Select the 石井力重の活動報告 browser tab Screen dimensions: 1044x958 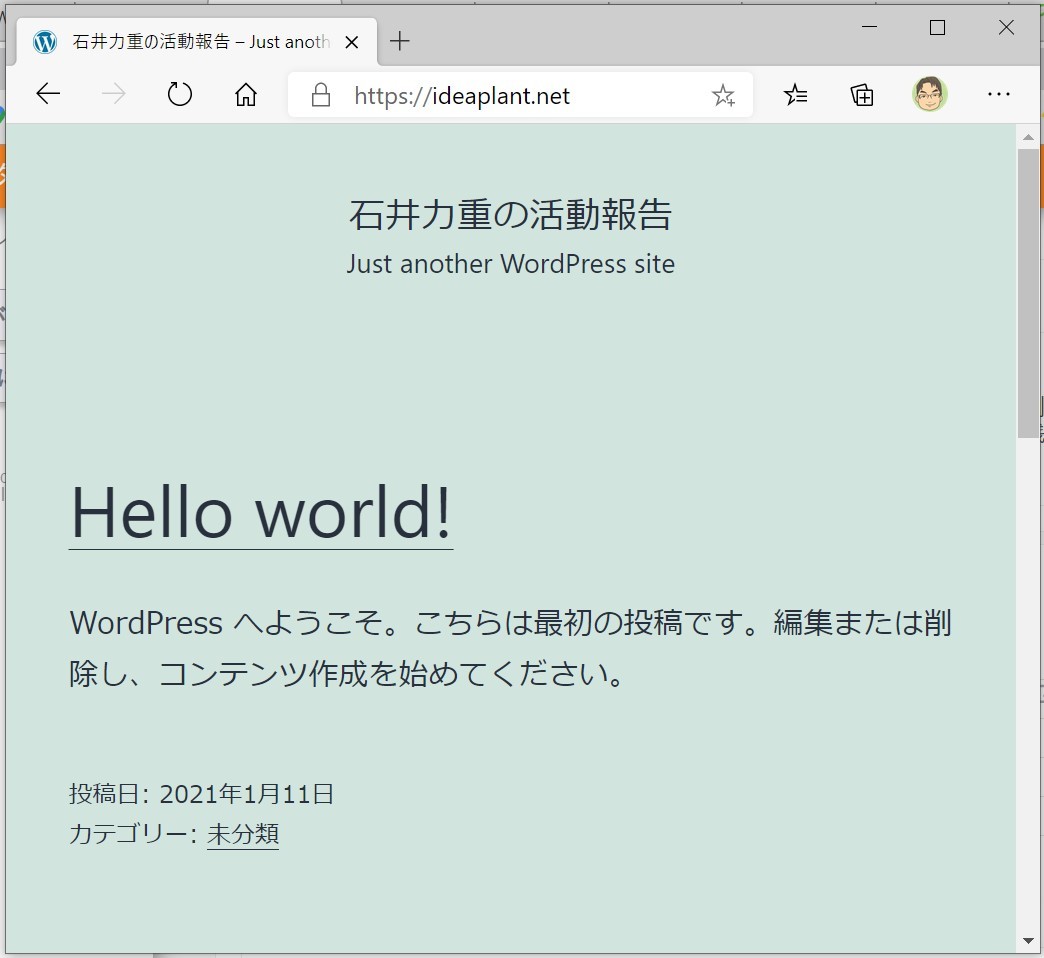point(190,42)
